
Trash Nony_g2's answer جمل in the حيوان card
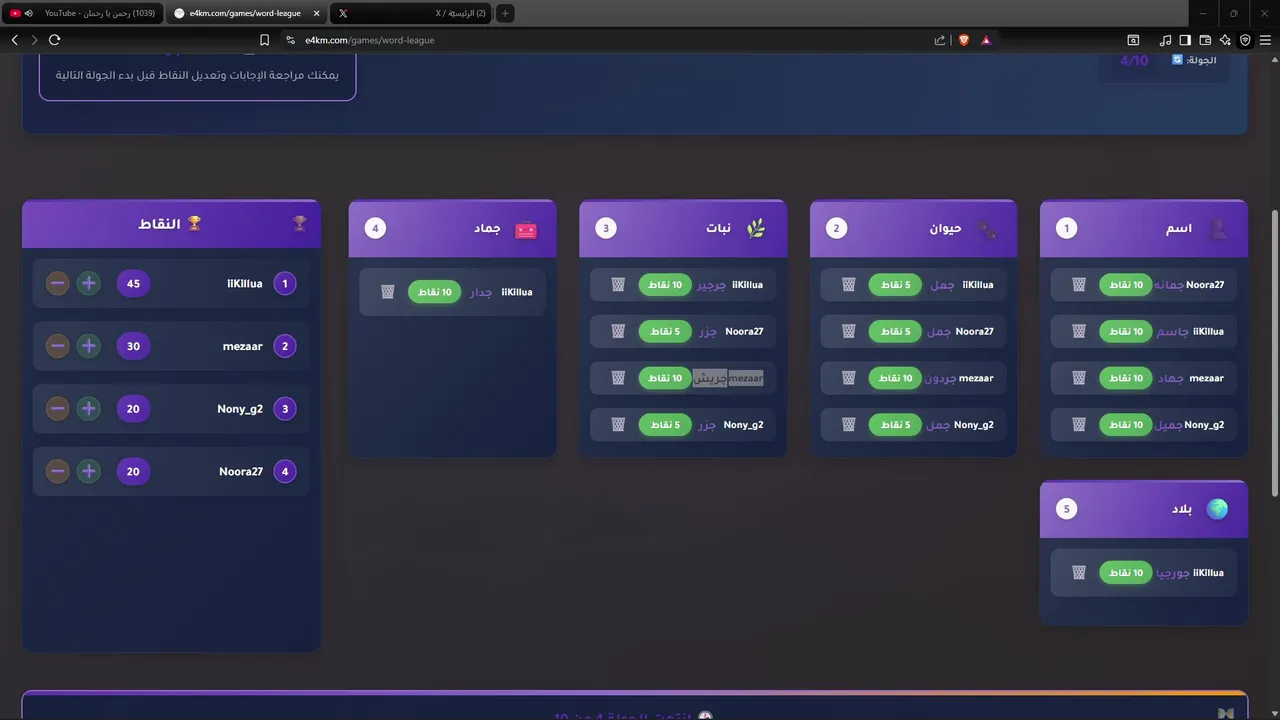click(849, 425)
